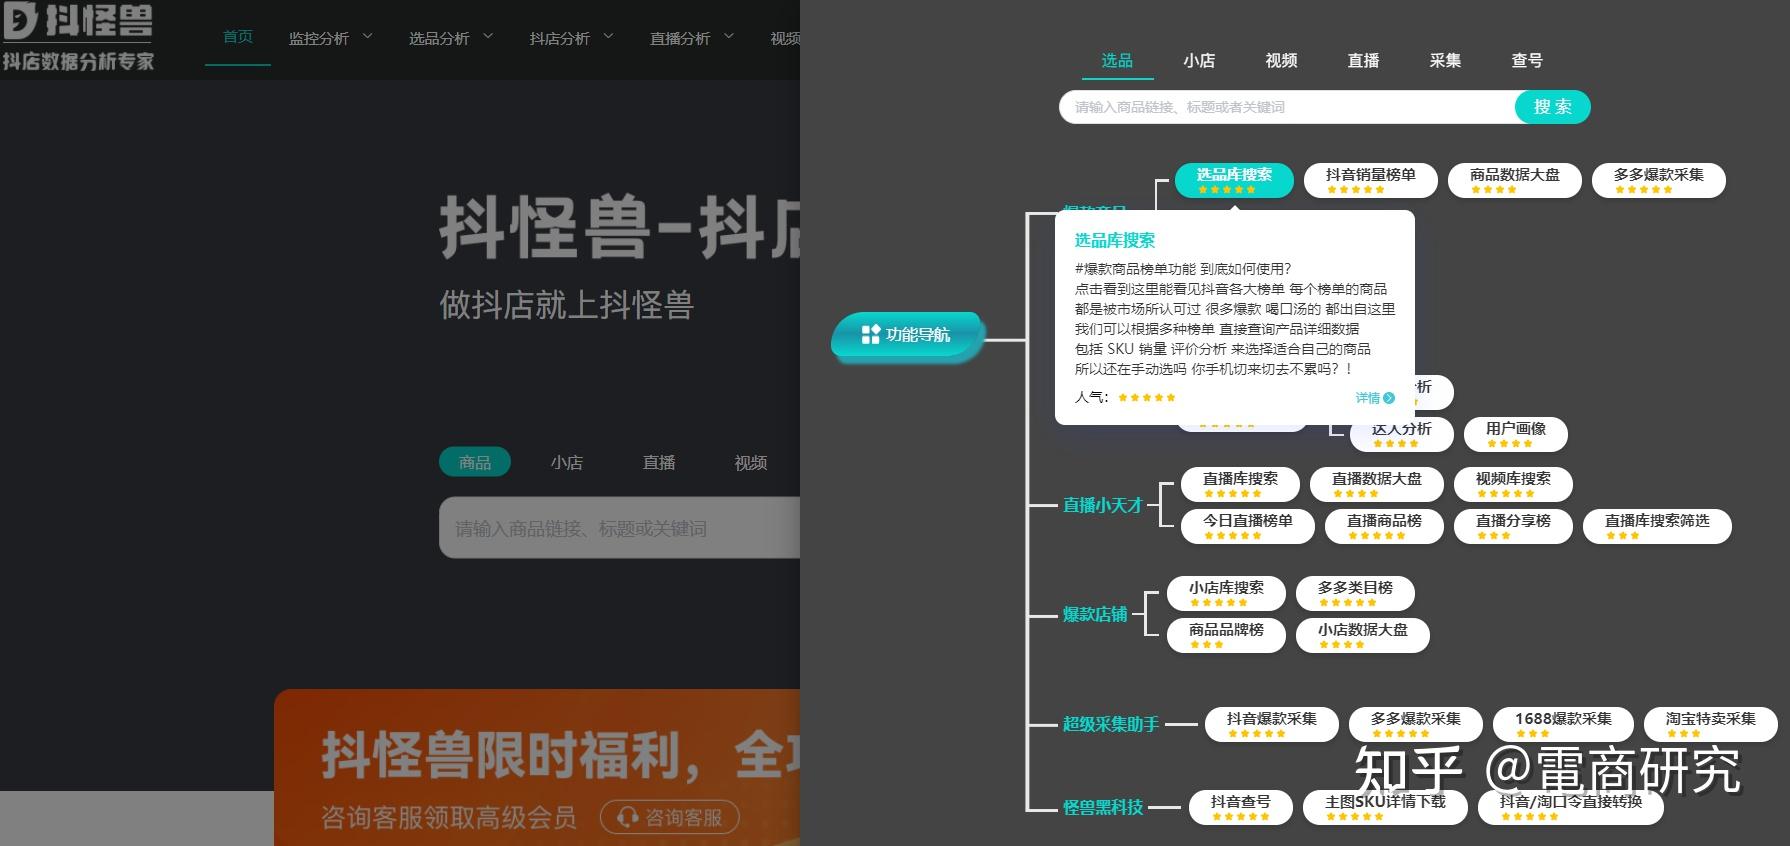1790x846 pixels.
Task: Open the 功能导航 grid icon button
Action: pos(871,334)
